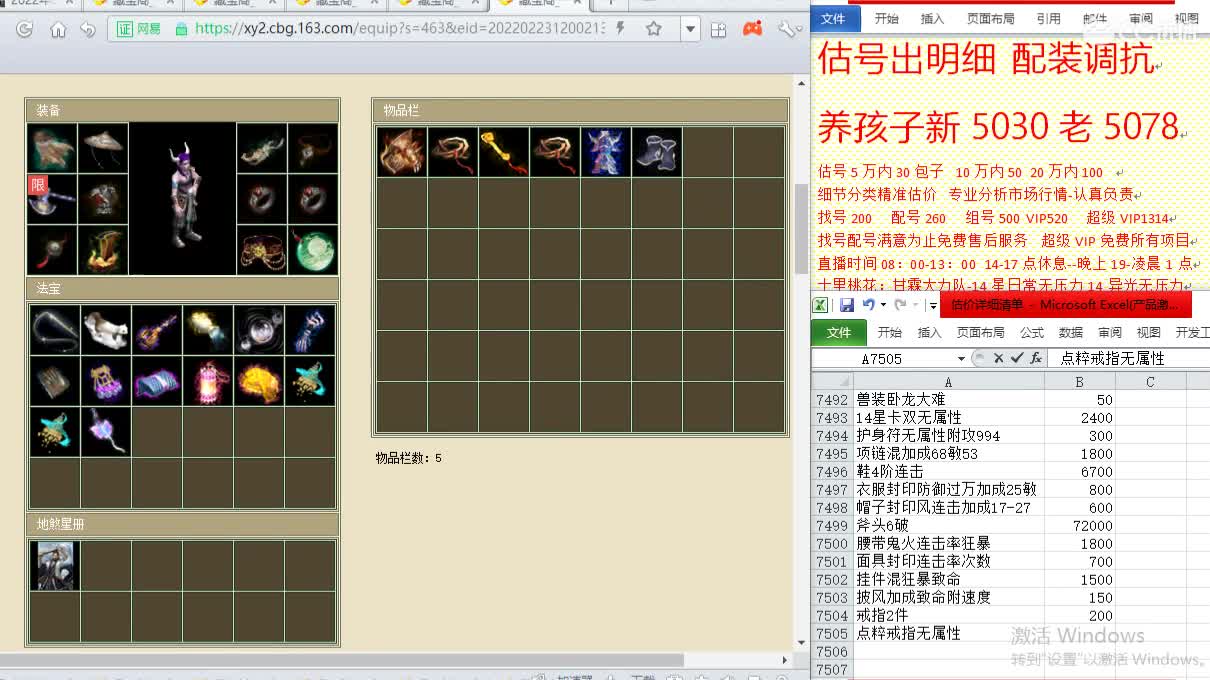Click the browser undo back arrow
Image resolution: width=1210 pixels, height=680 pixels.
[x=88, y=29]
